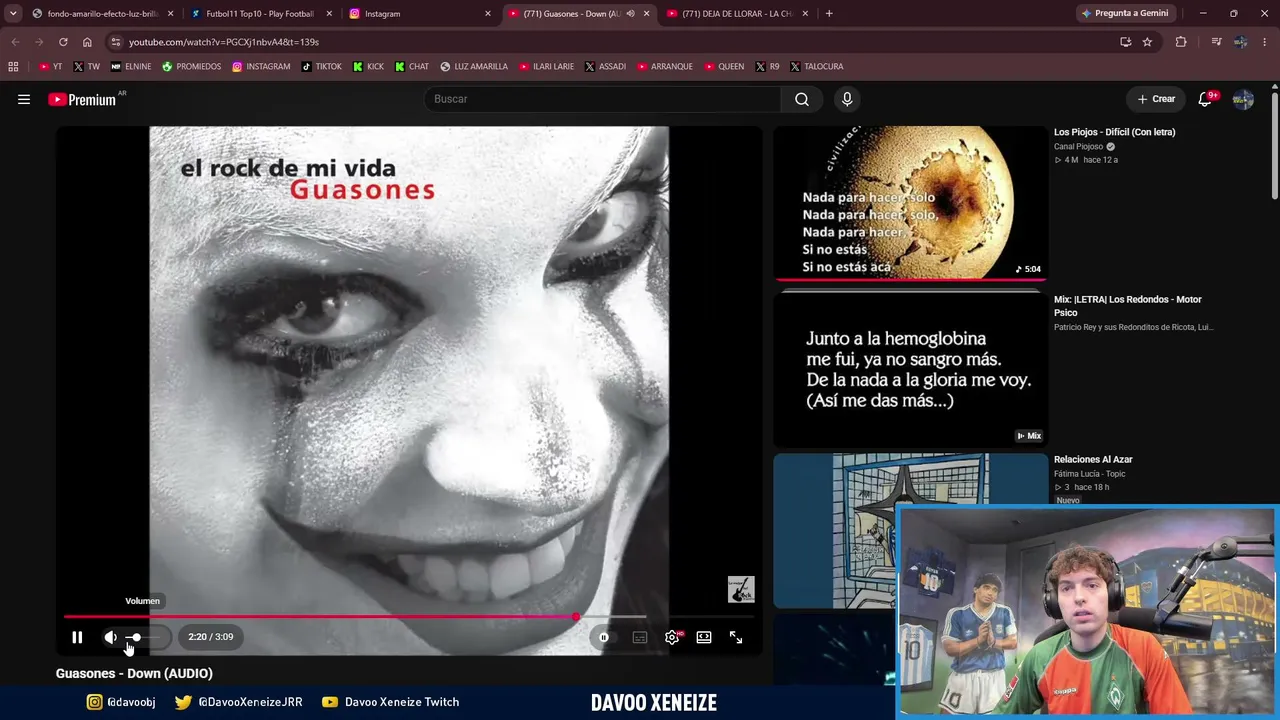Adjust the volume slider handle

[x=135, y=637]
